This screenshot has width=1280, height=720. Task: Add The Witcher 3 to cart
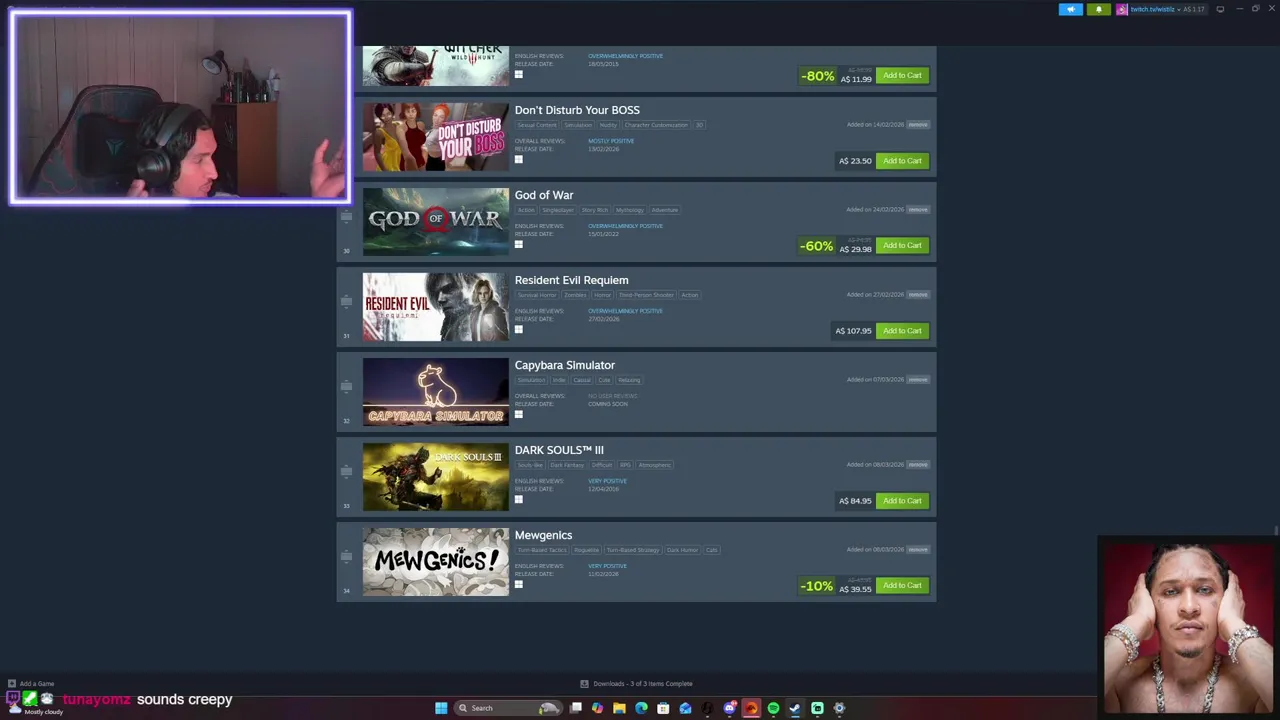click(902, 75)
